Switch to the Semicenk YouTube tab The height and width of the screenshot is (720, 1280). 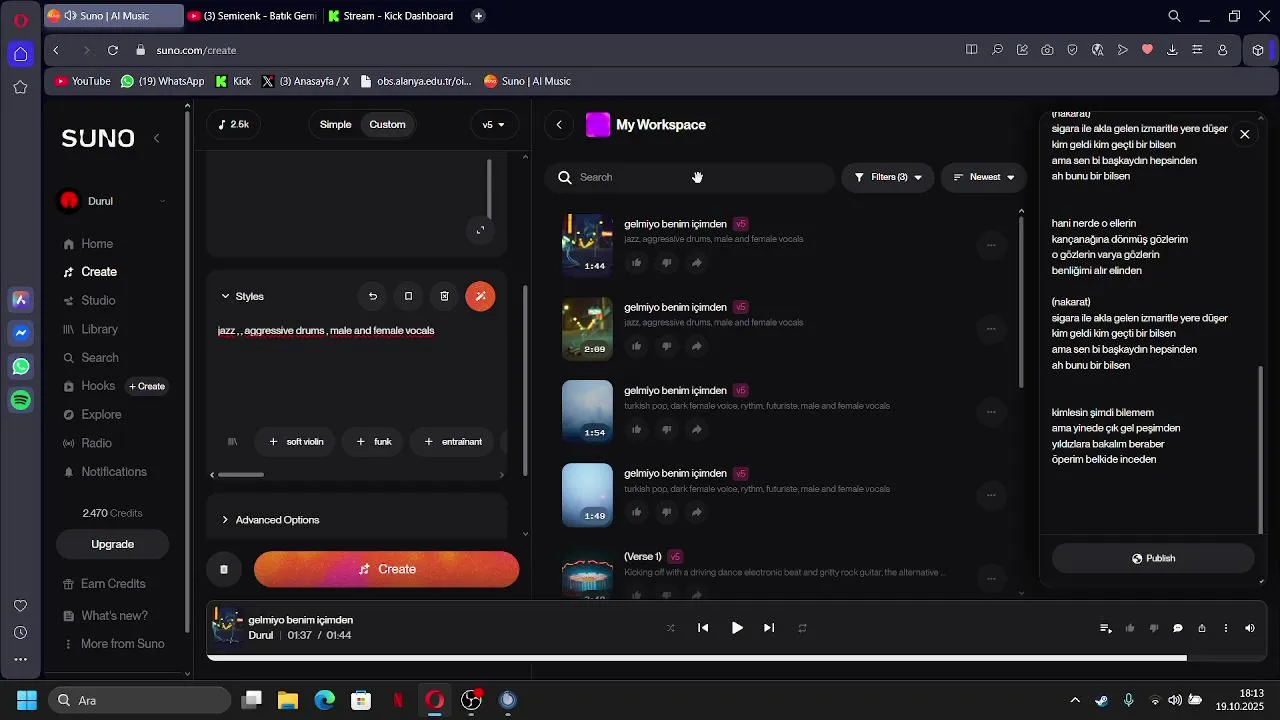(251, 16)
